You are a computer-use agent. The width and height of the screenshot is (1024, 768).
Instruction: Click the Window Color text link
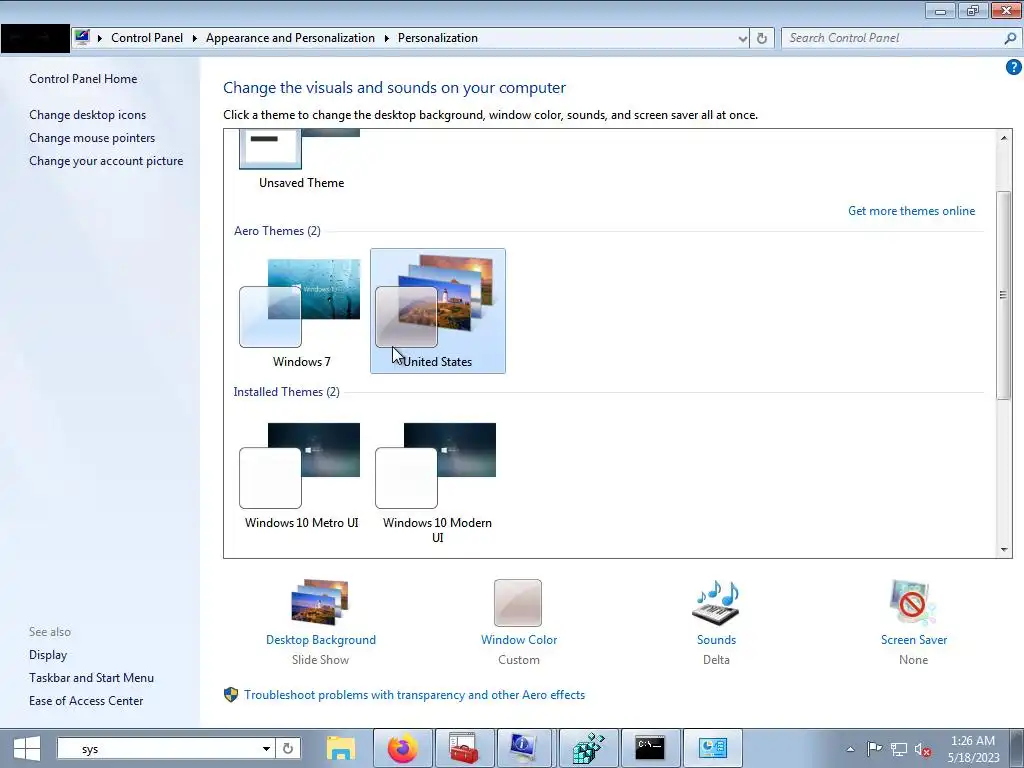pyautogui.click(x=519, y=640)
